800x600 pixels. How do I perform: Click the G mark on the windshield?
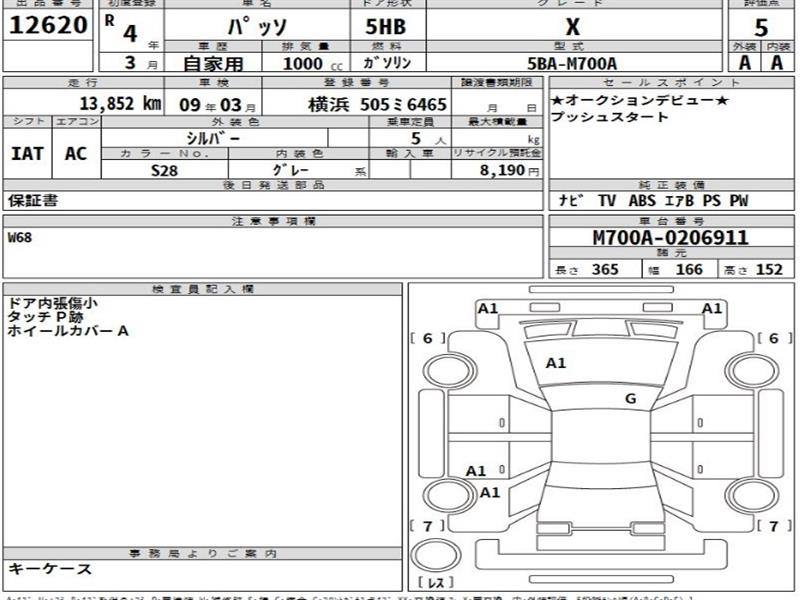(631, 398)
